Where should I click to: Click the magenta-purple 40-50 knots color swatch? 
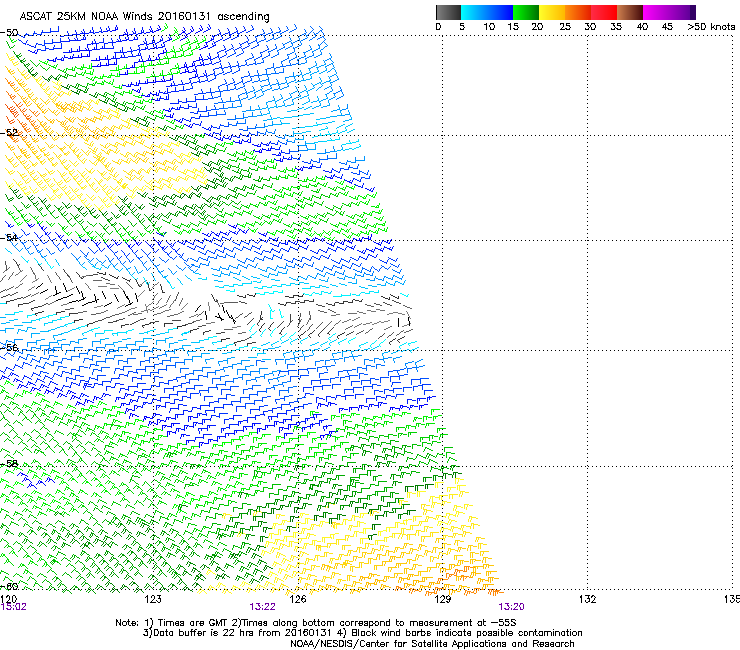(x=669, y=12)
